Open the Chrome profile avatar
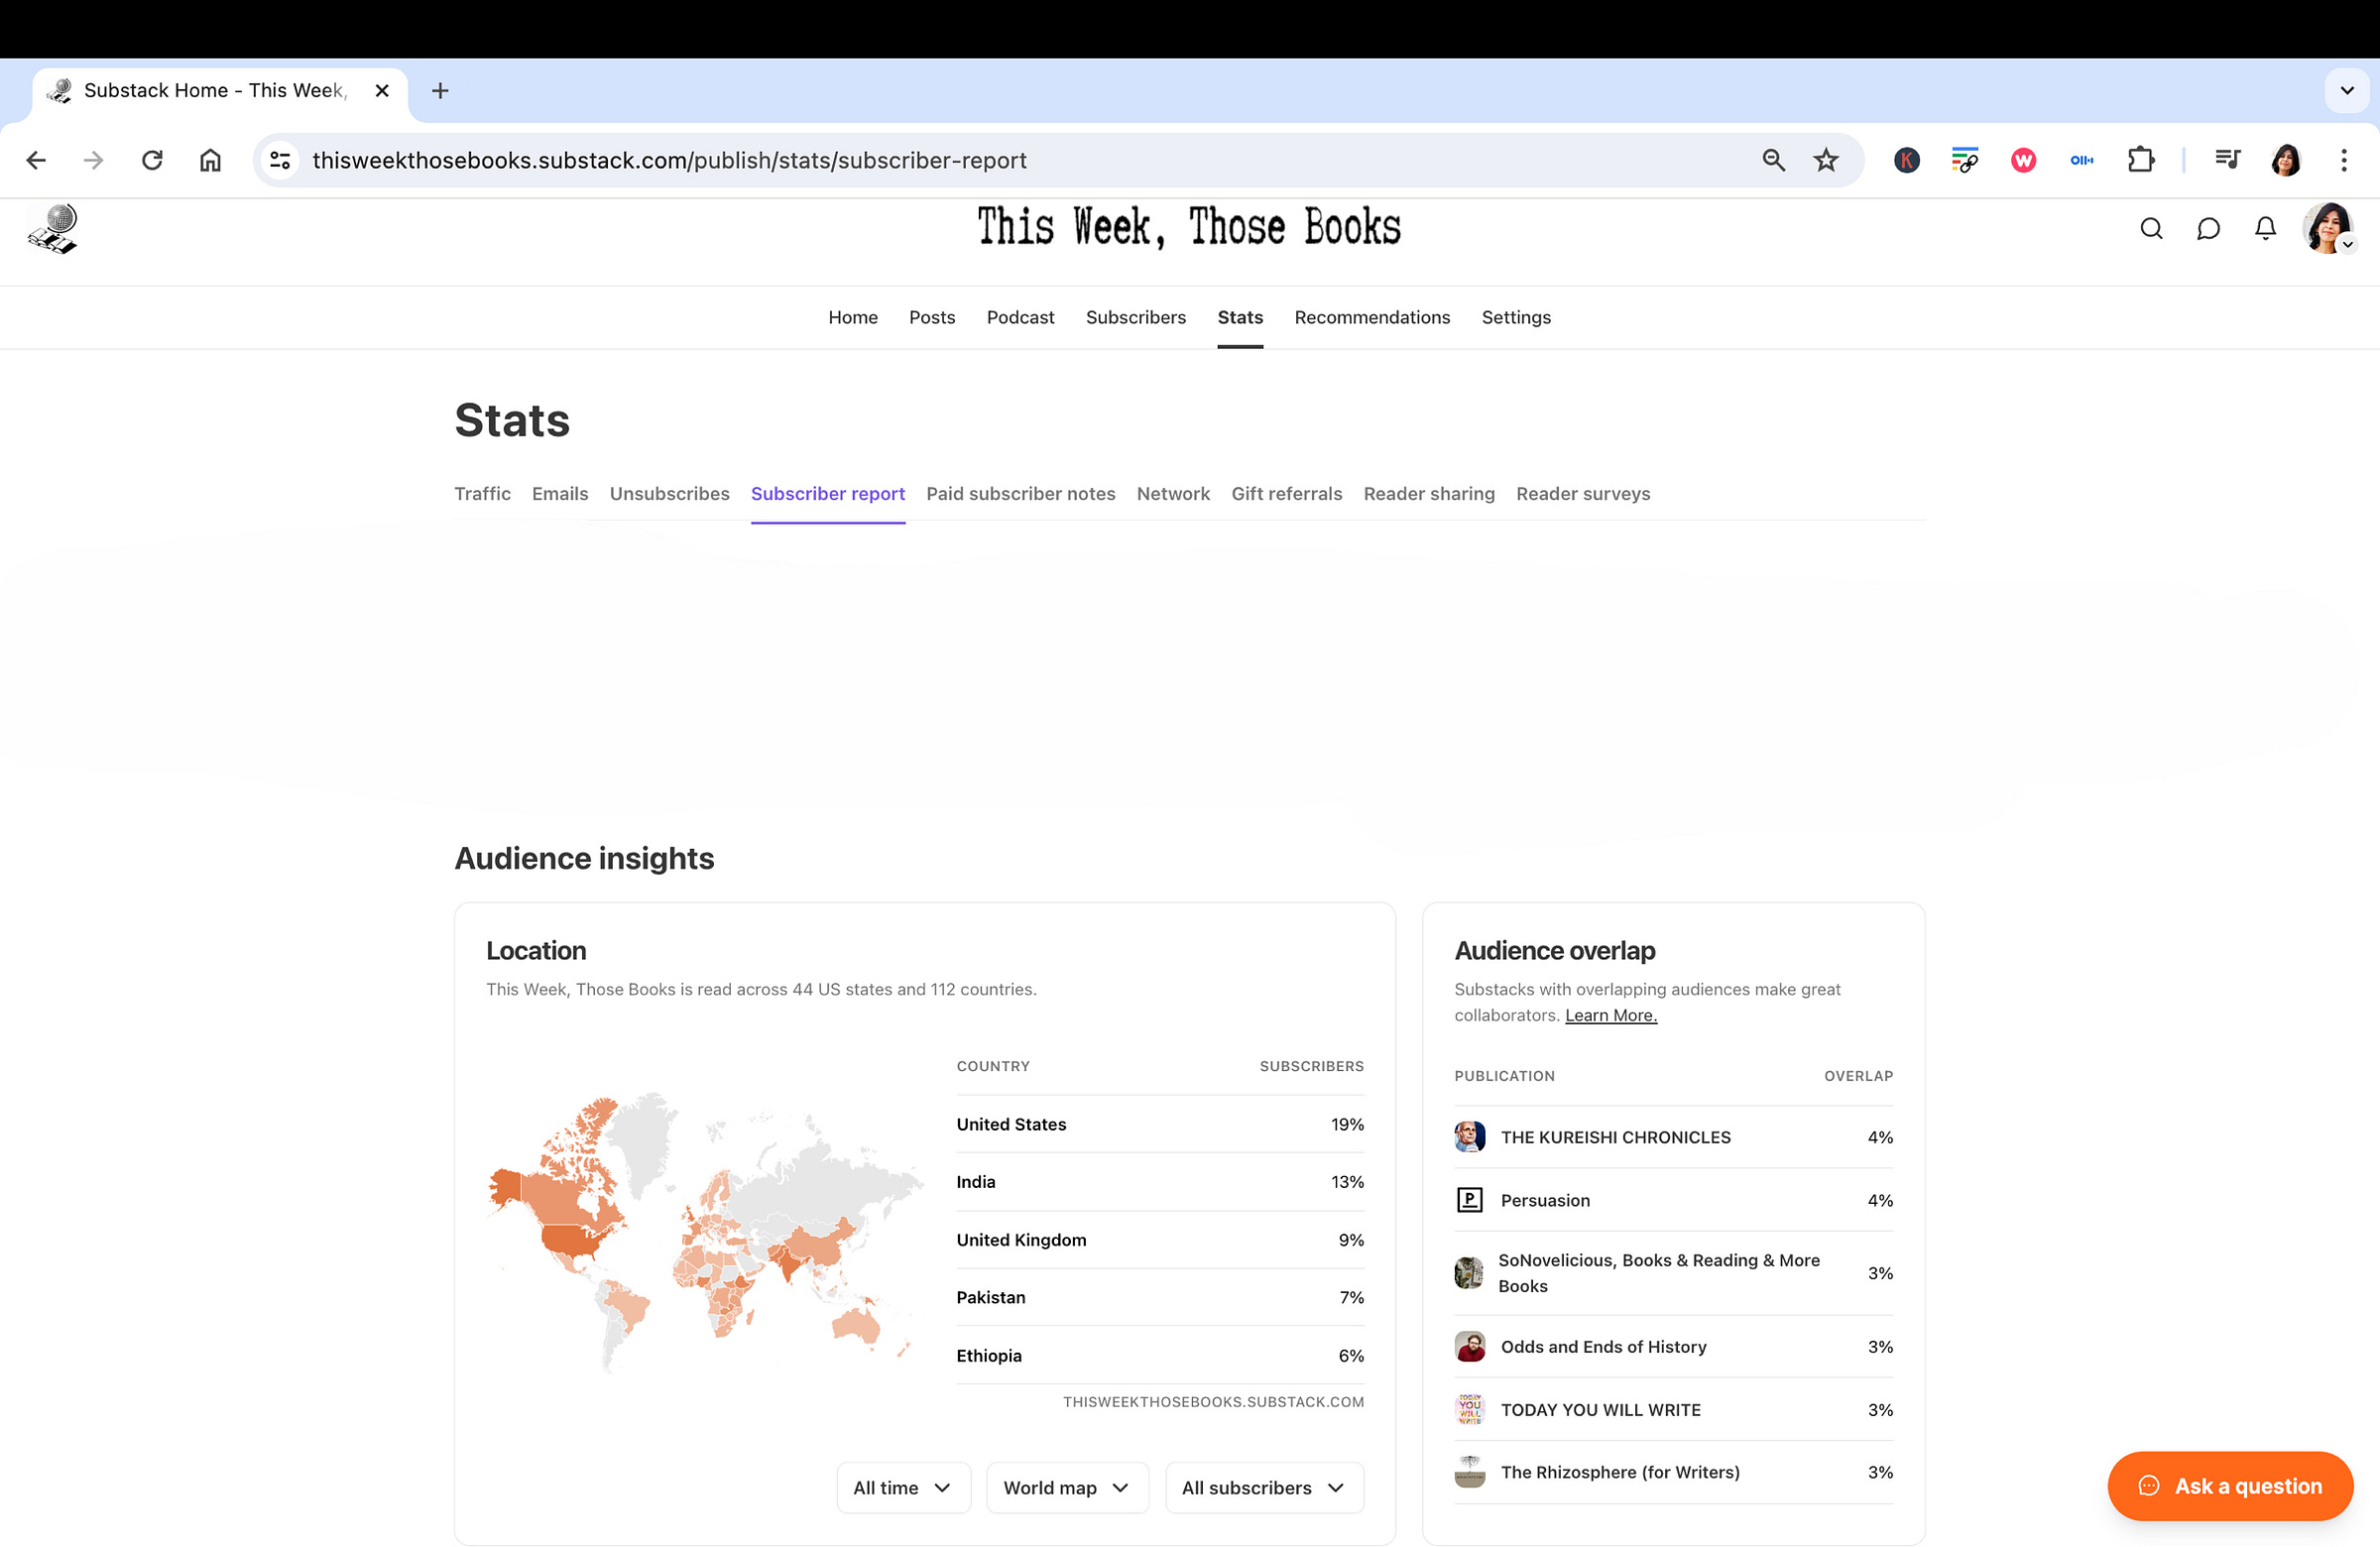 point(2285,160)
